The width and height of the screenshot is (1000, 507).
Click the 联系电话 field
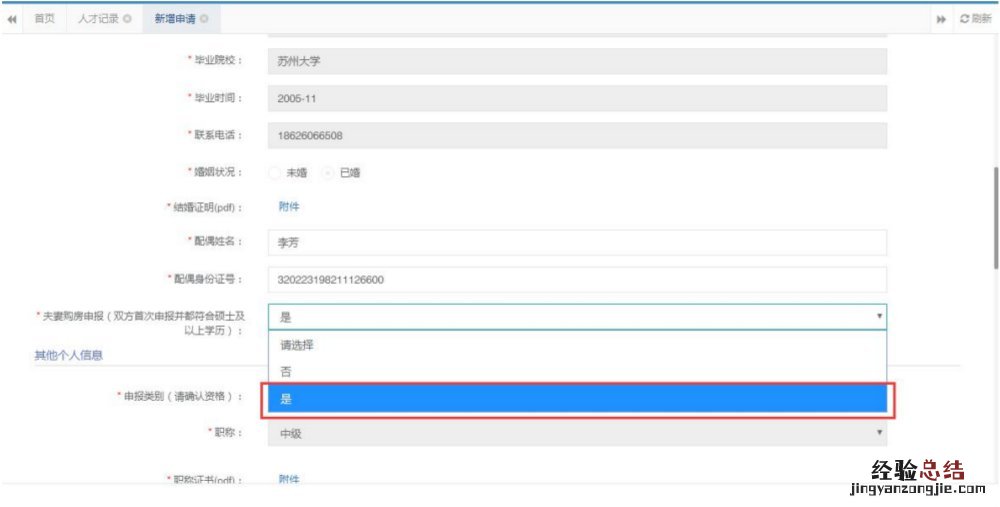[577, 135]
